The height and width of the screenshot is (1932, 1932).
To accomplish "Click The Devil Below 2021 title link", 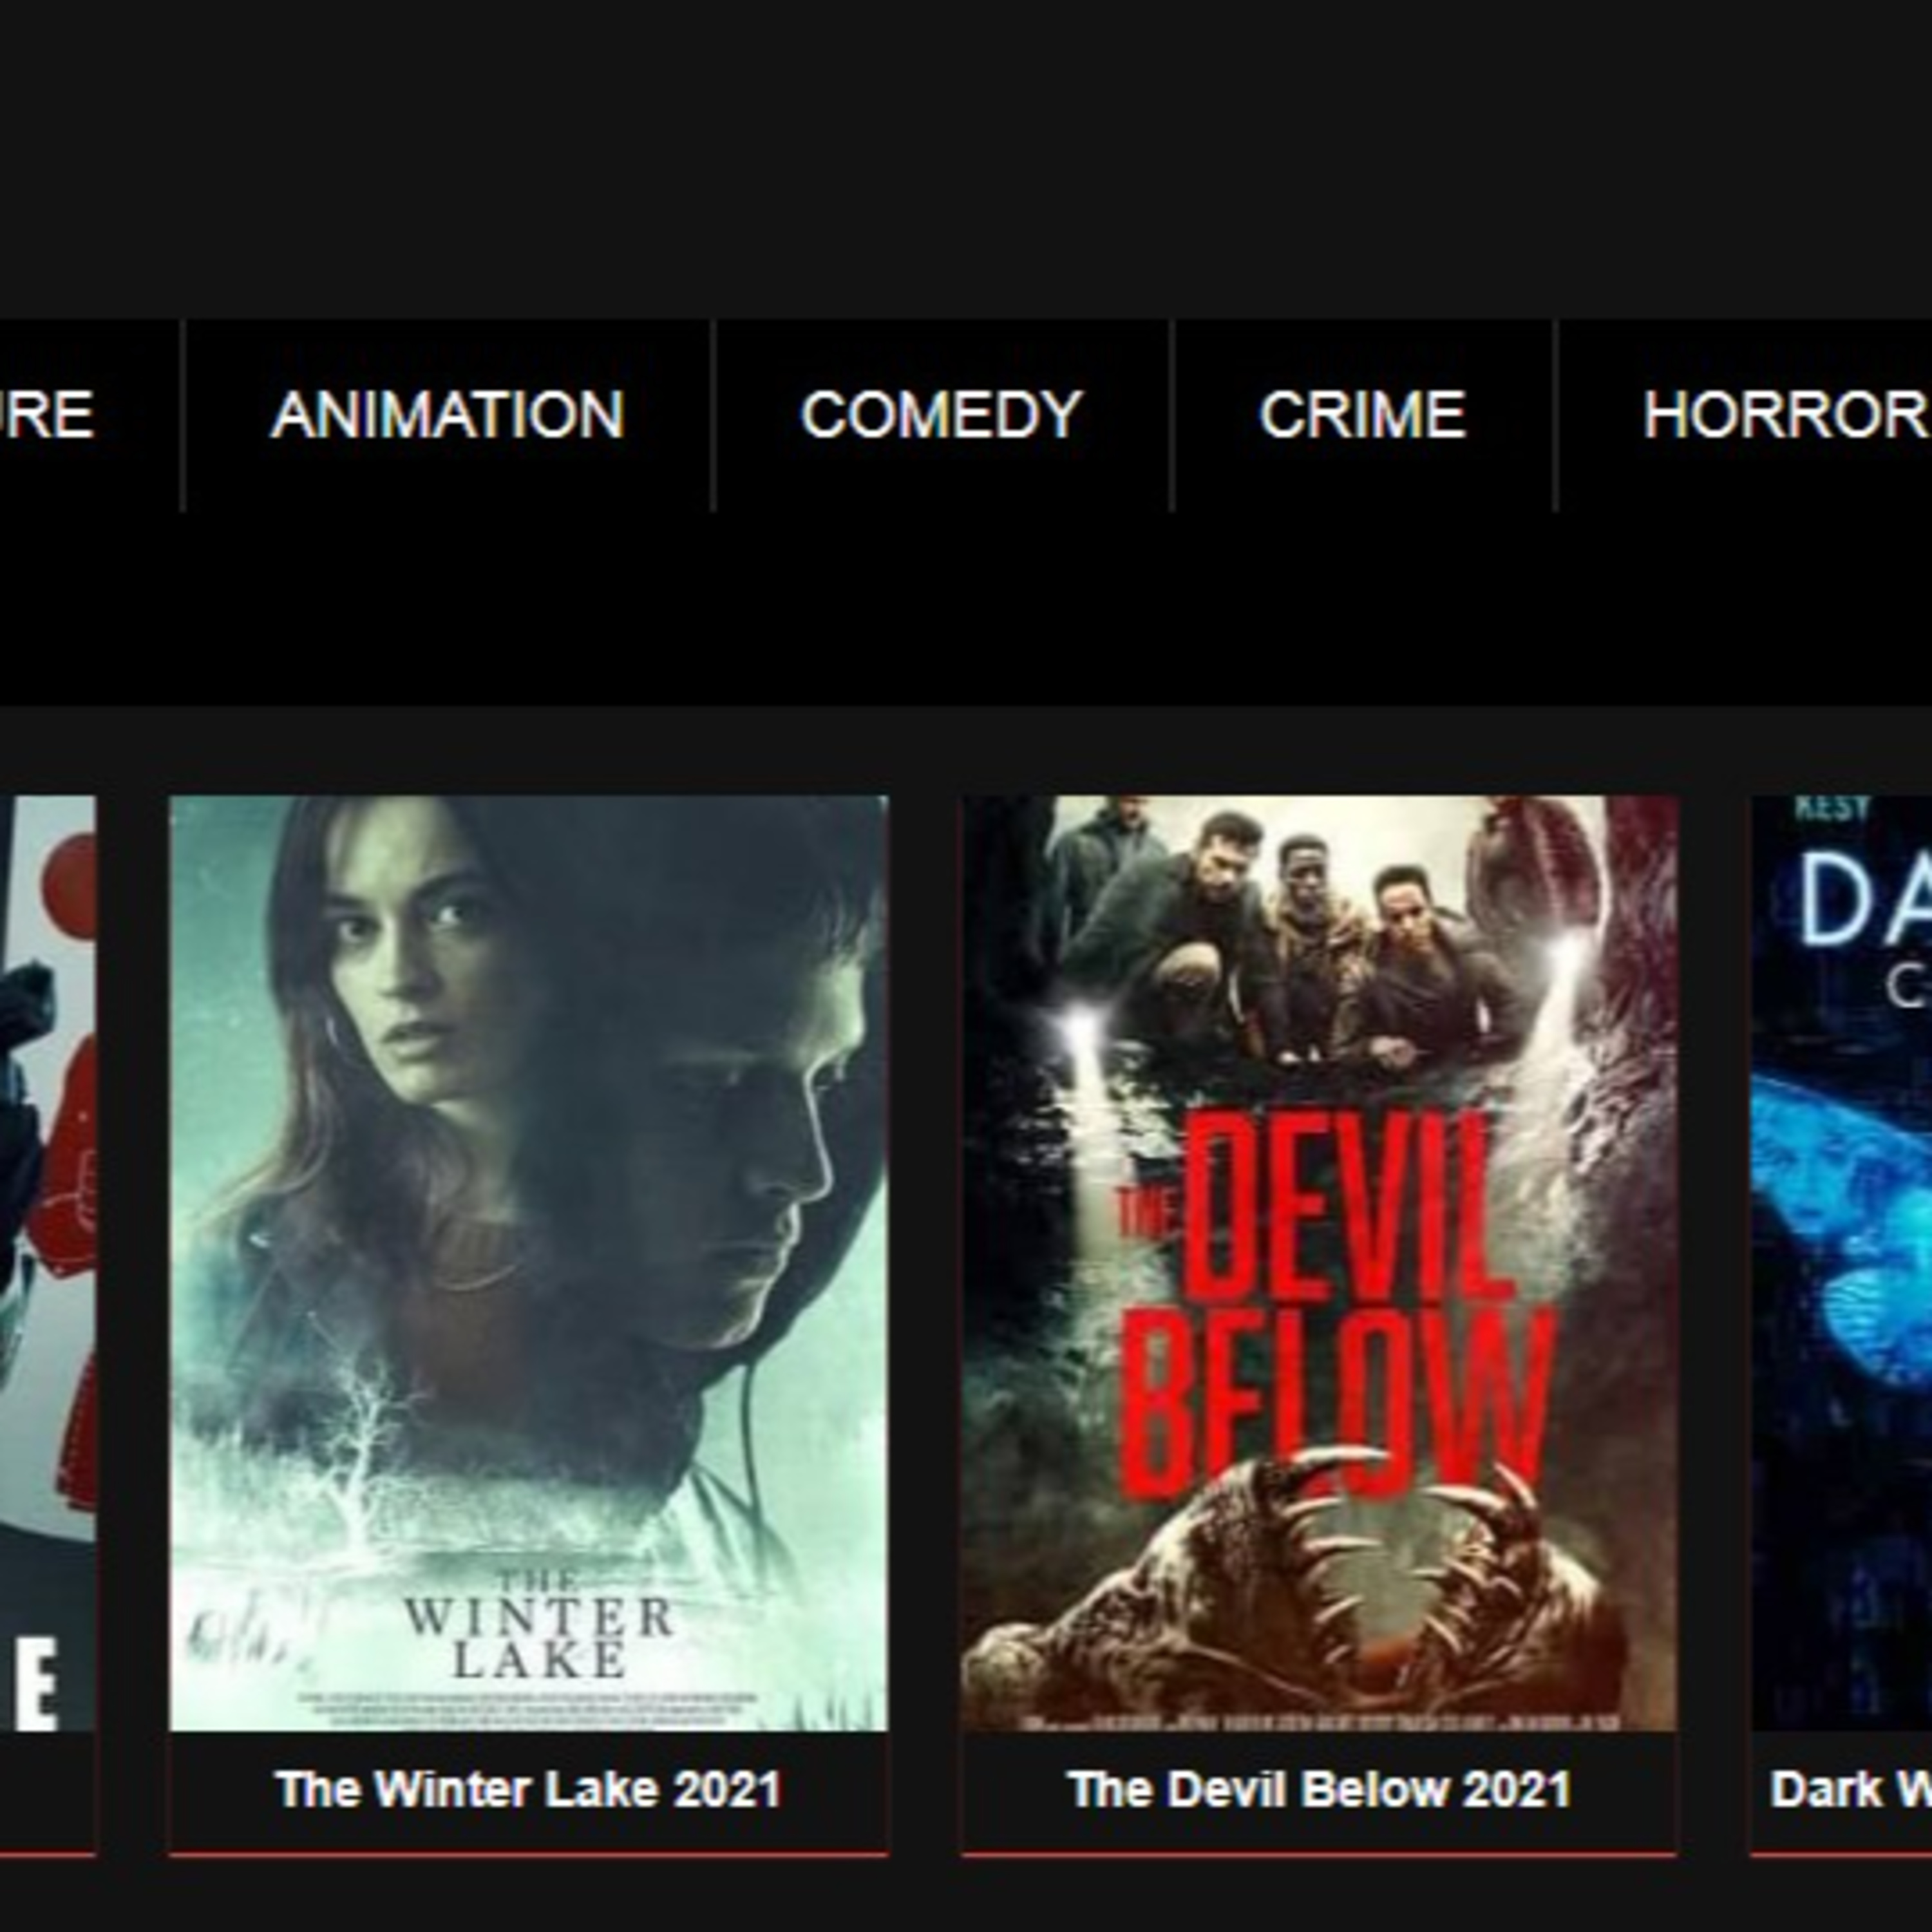I will click(1319, 1790).
